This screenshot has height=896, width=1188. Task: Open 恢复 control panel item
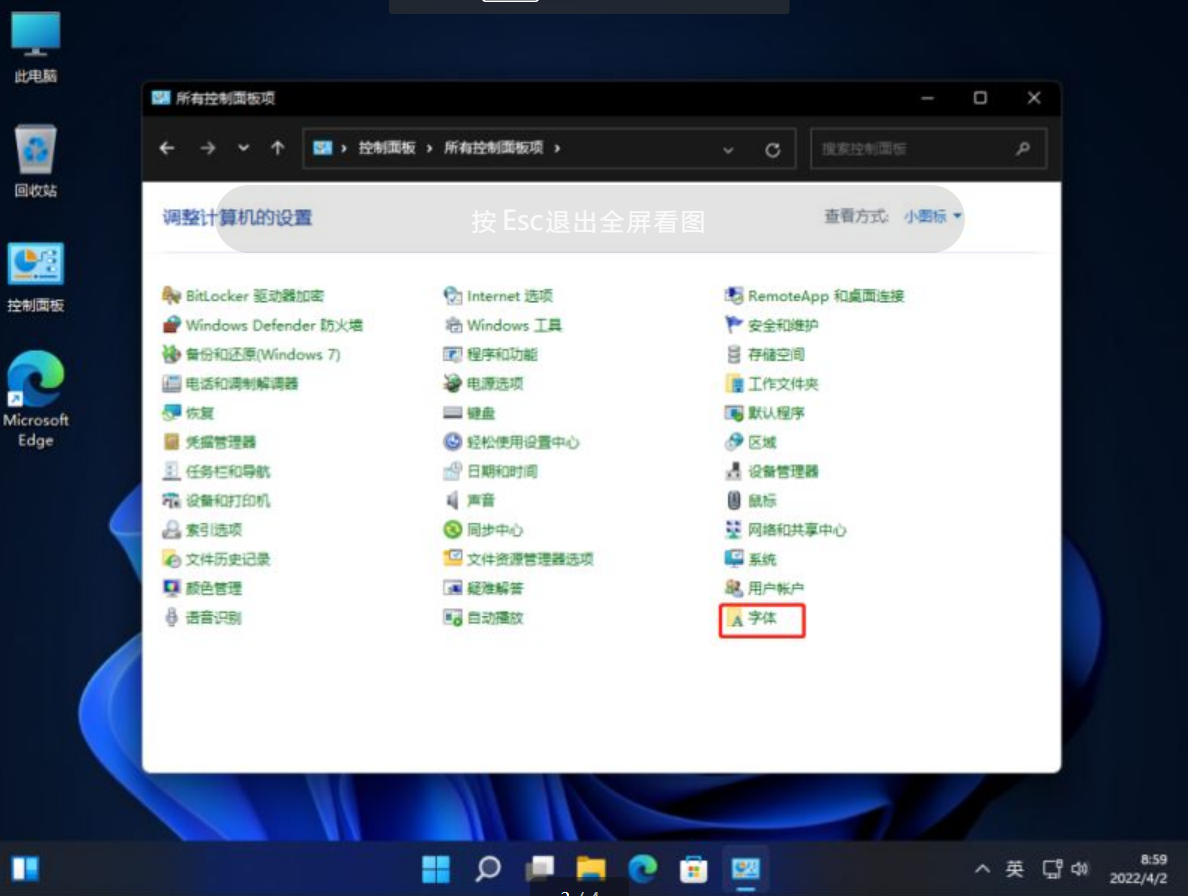click(x=188, y=413)
